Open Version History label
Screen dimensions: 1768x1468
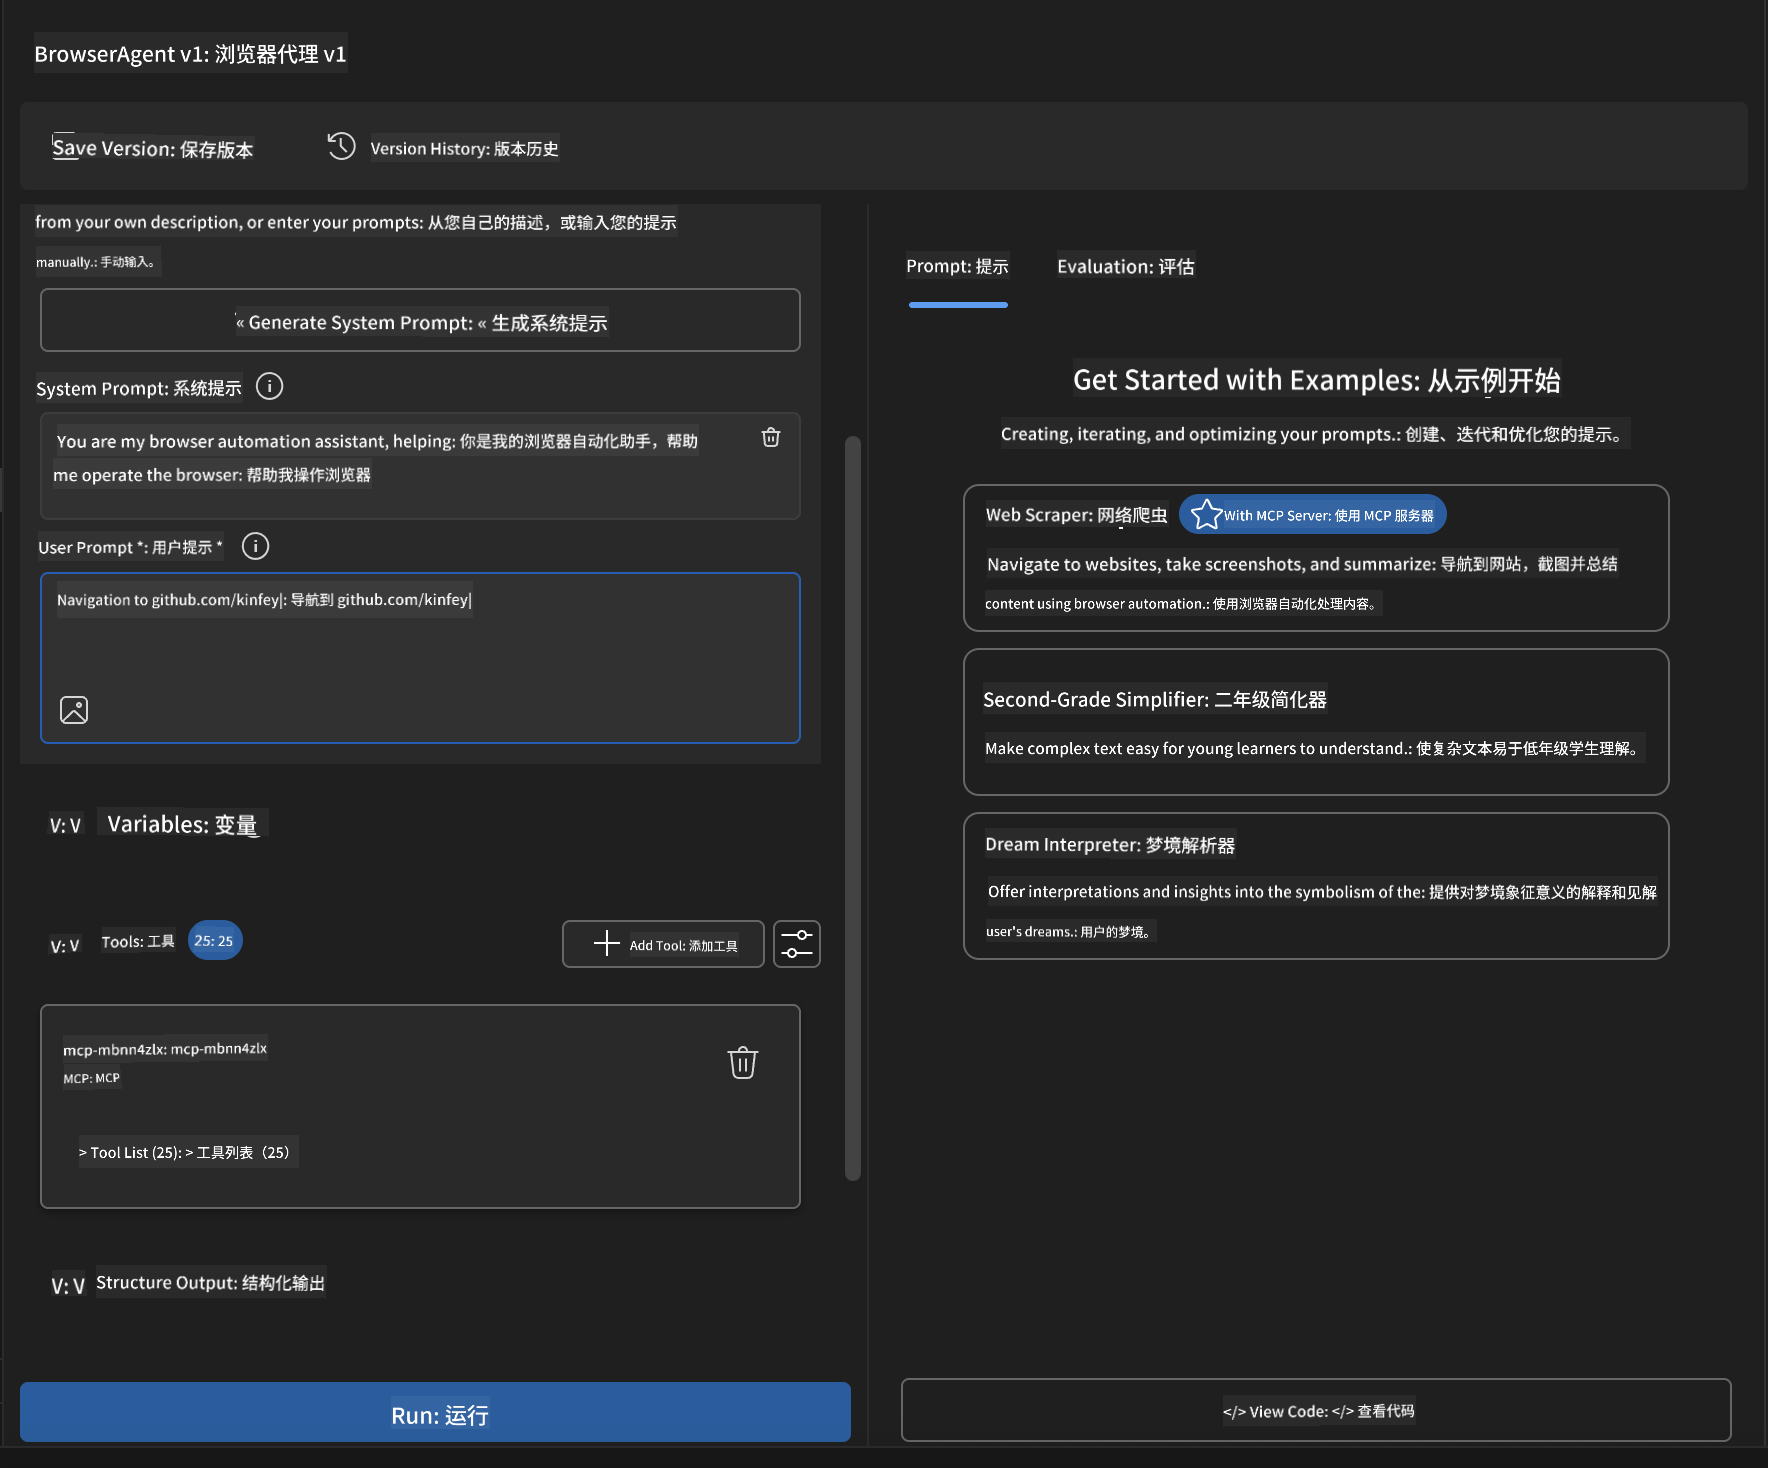coord(464,148)
